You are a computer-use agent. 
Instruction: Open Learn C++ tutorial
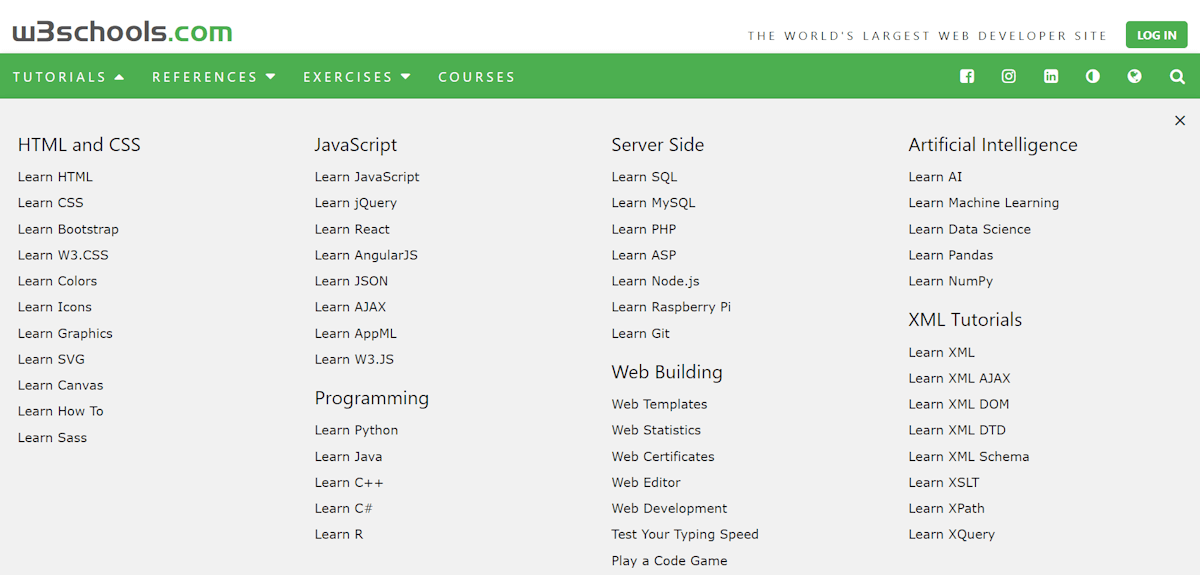[349, 482]
